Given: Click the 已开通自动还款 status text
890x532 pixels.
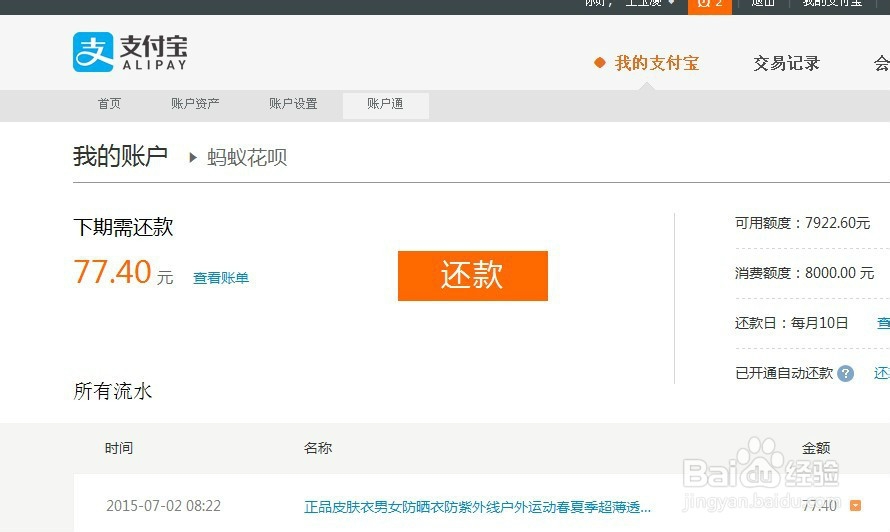Looking at the screenshot, I should pos(784,373).
